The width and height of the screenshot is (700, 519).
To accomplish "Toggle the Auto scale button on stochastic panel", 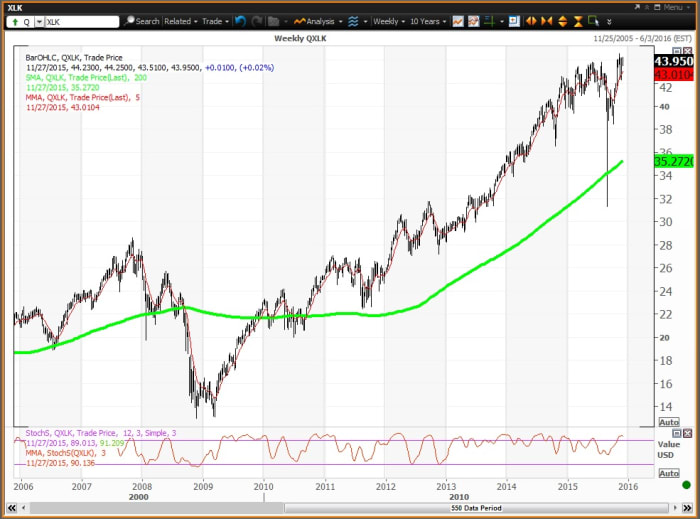I will coord(669,473).
